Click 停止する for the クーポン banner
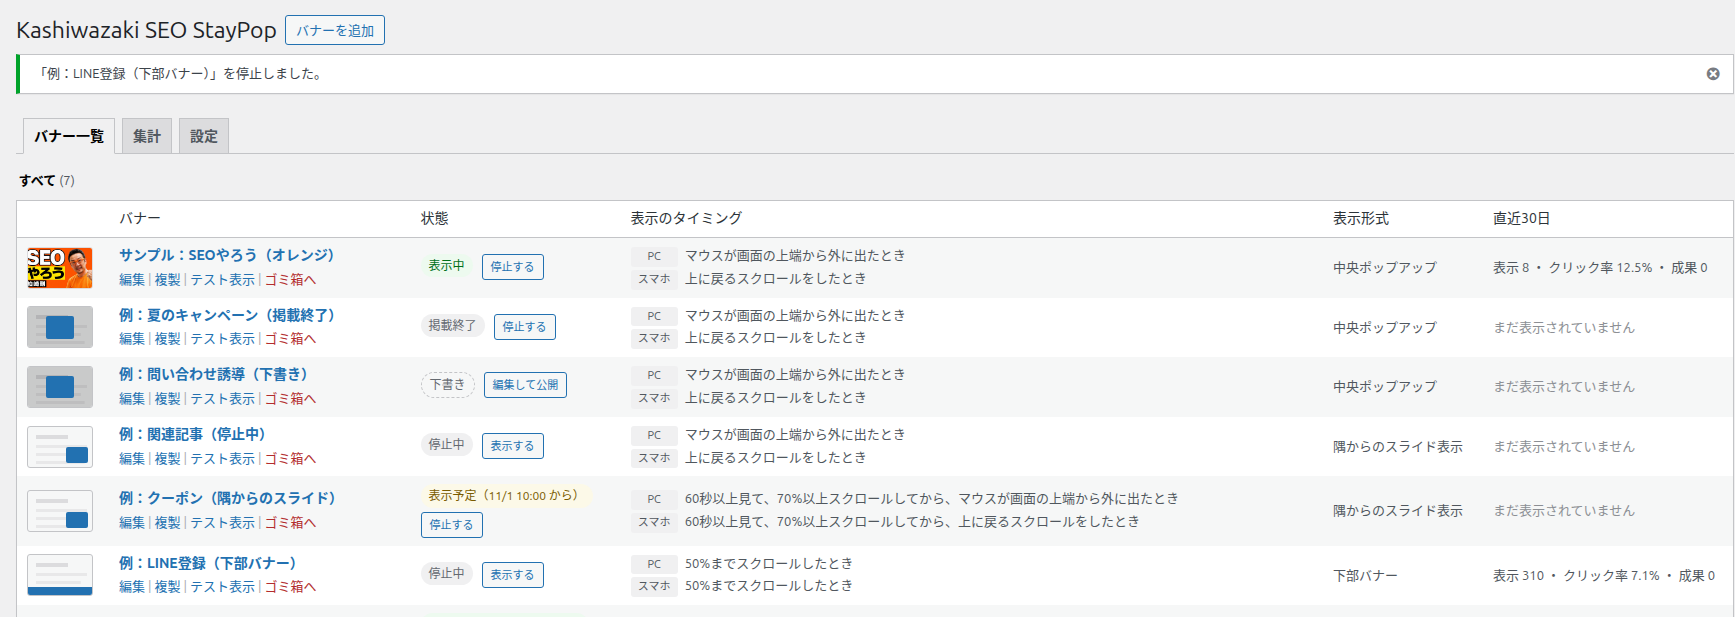 (x=452, y=525)
